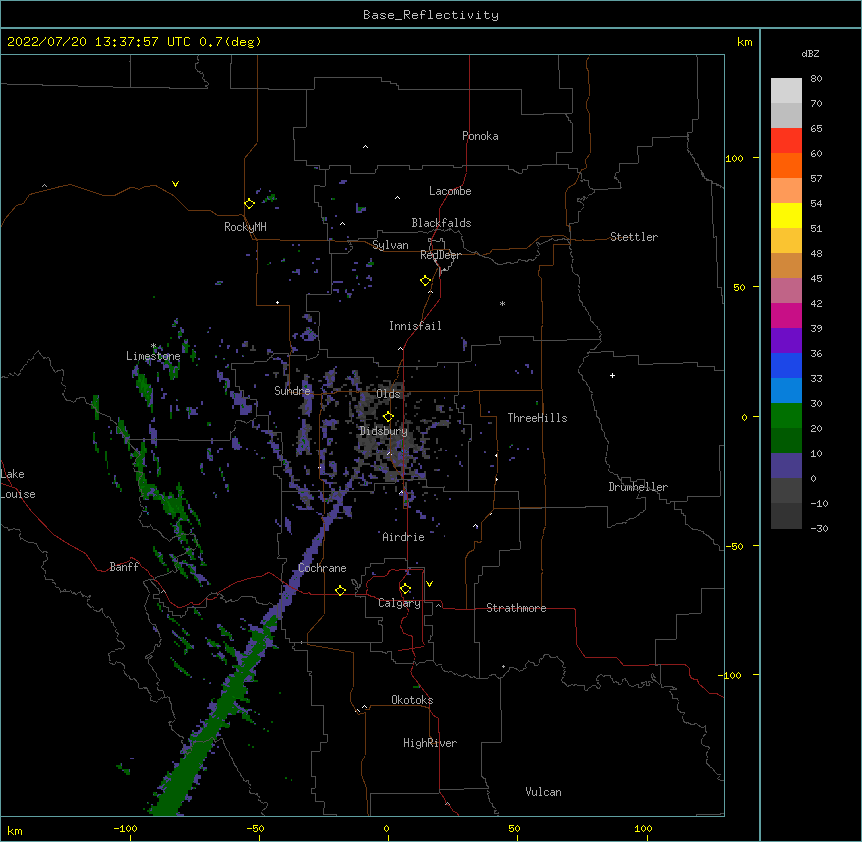
Task: Click the Limestone label
Action: coord(153,356)
